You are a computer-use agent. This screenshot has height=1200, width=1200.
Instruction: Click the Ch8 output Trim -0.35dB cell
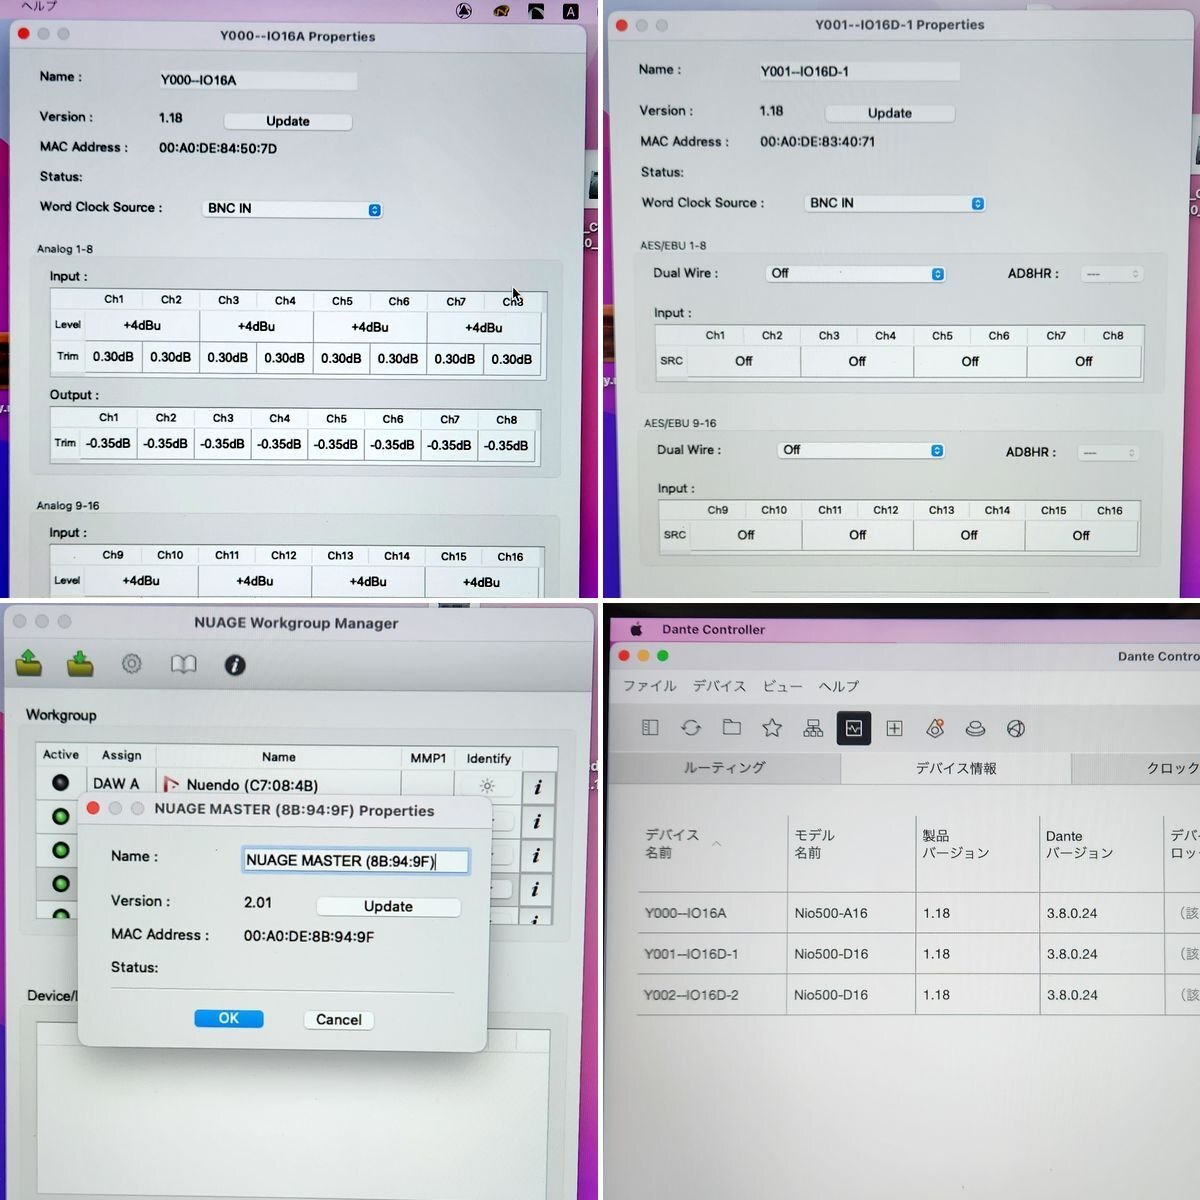[x=506, y=446]
